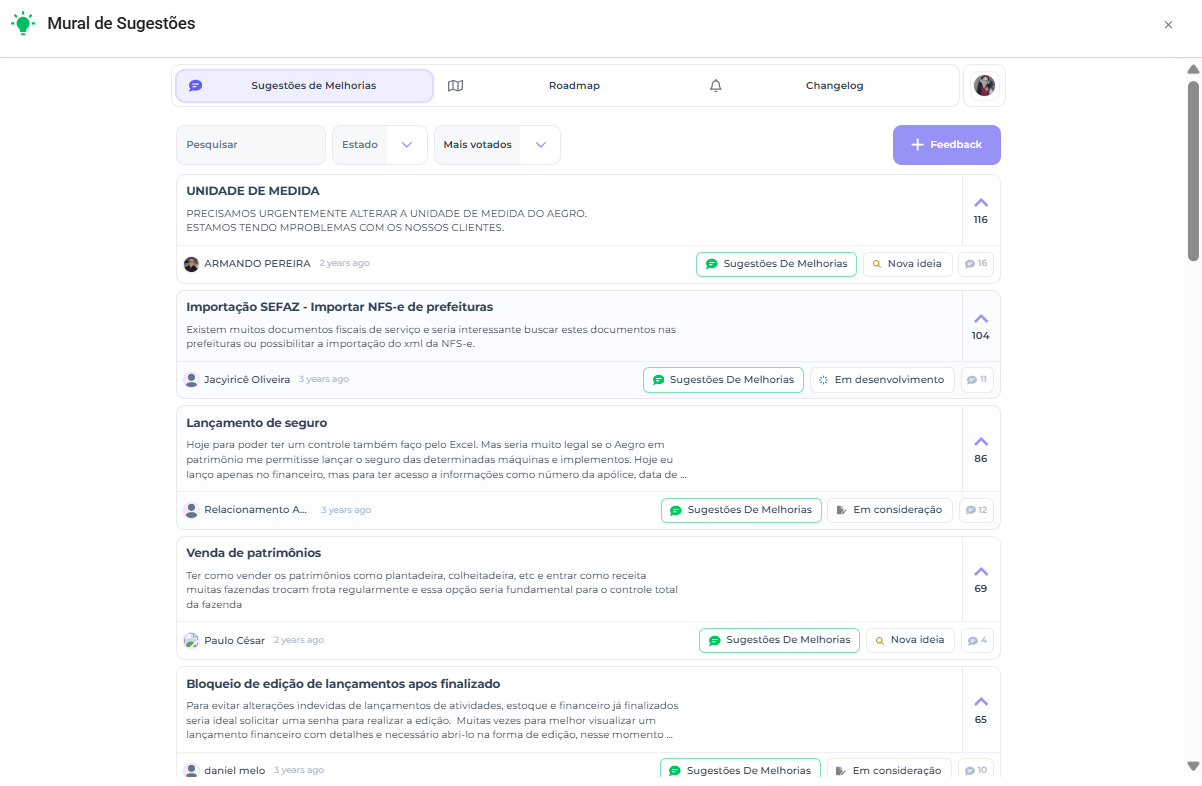Select the Sugestões de Melhorias tab

(x=304, y=86)
